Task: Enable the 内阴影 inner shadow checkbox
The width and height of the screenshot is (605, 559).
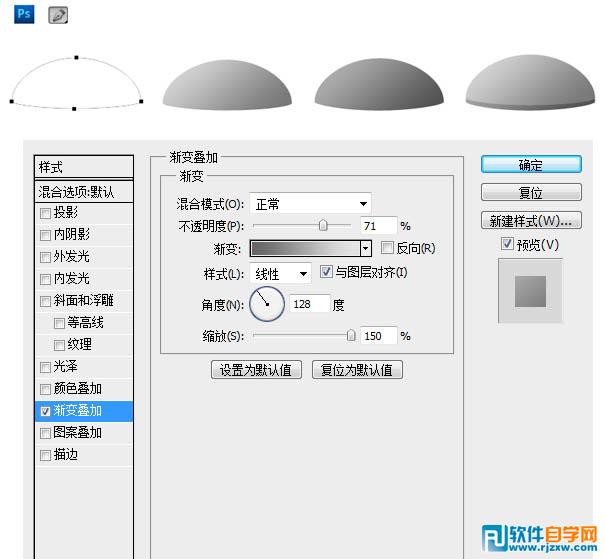Action: [45, 235]
